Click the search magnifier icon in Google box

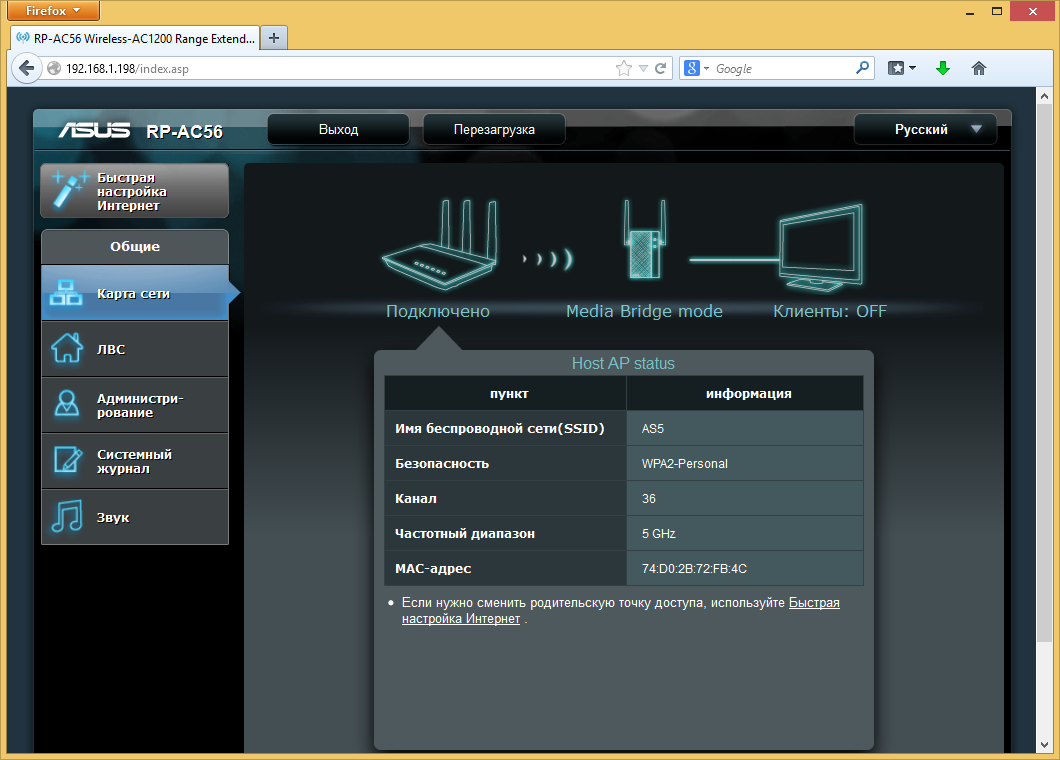pyautogui.click(x=862, y=68)
